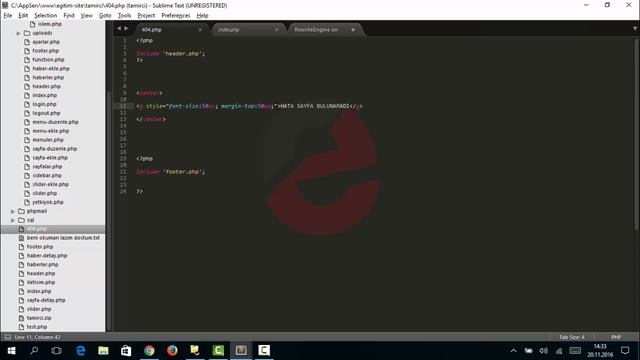The height and width of the screenshot is (360, 640).
Task: Open sayfalar.php in the sidebar
Action: [x=47, y=167]
